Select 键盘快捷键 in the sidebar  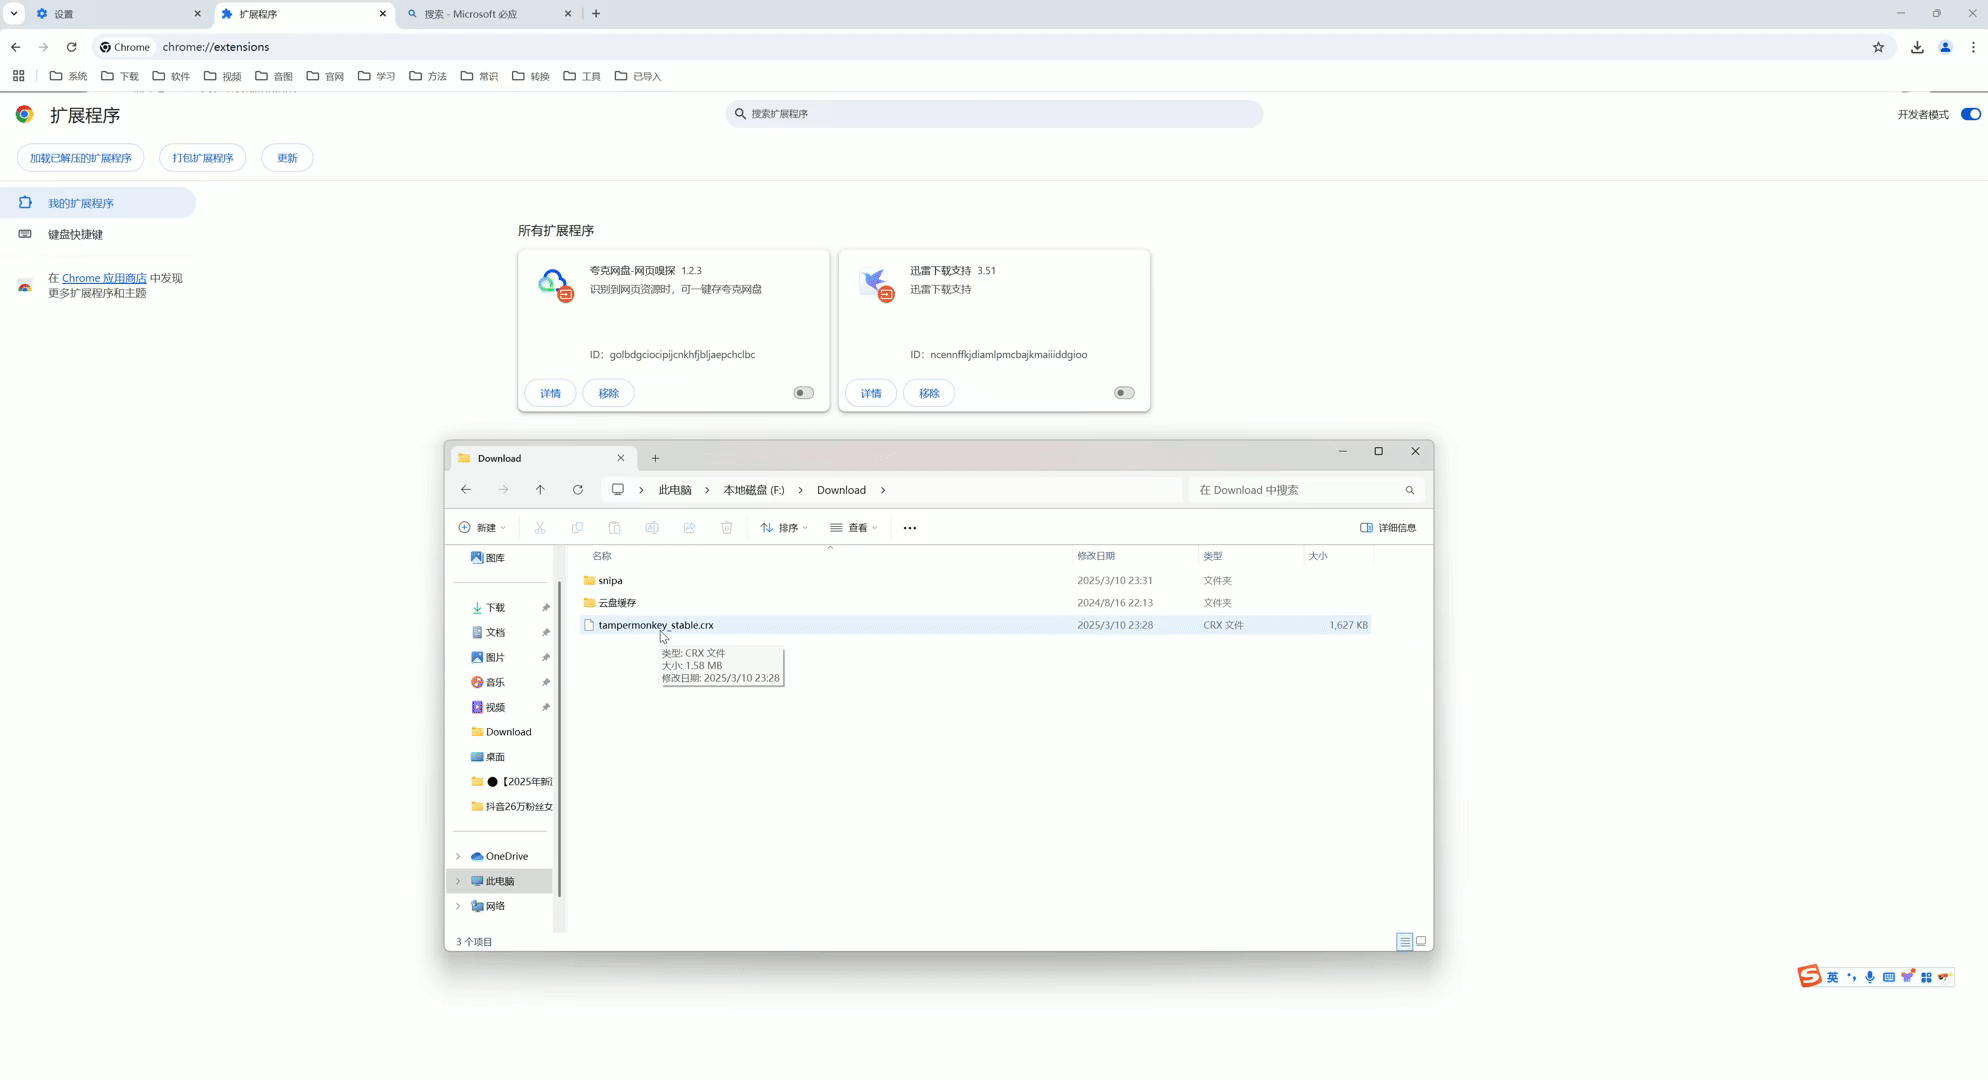[76, 234]
